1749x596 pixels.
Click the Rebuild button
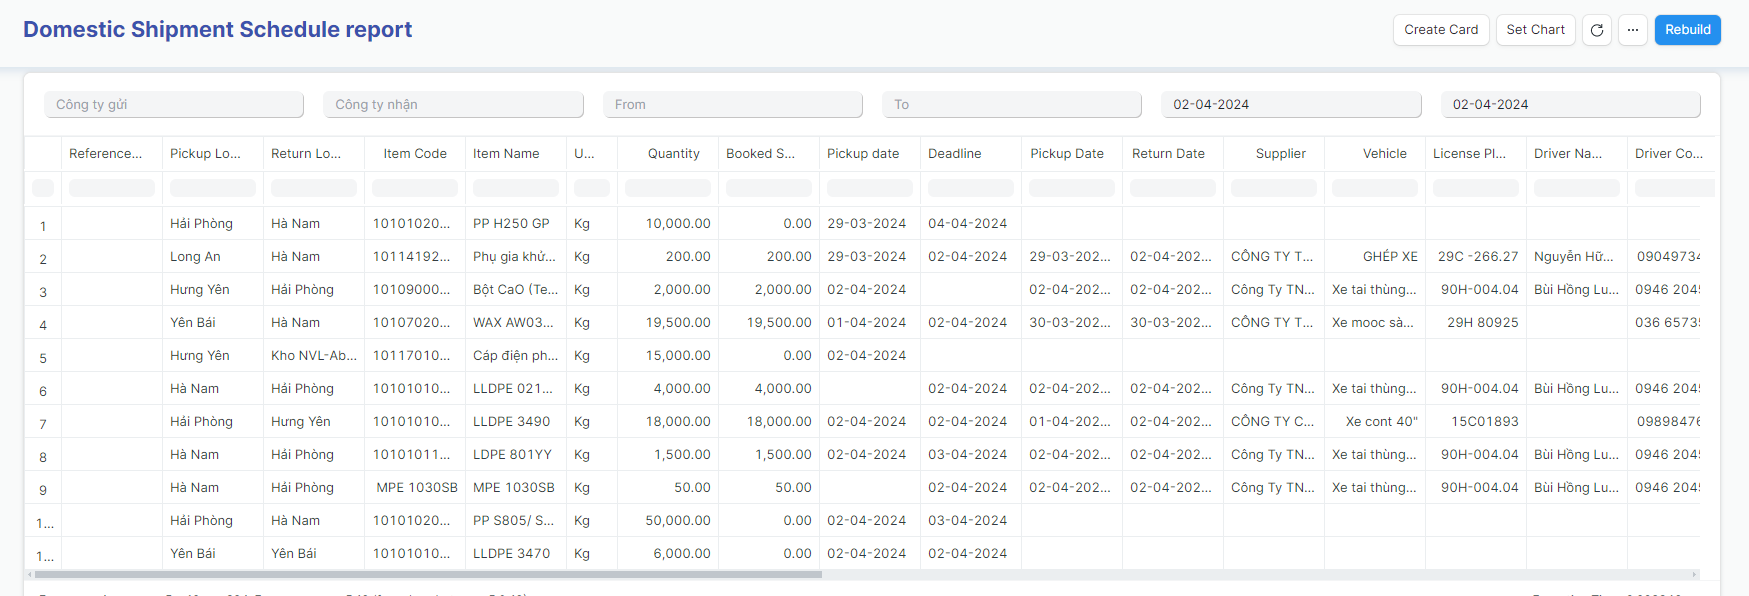pos(1687,30)
